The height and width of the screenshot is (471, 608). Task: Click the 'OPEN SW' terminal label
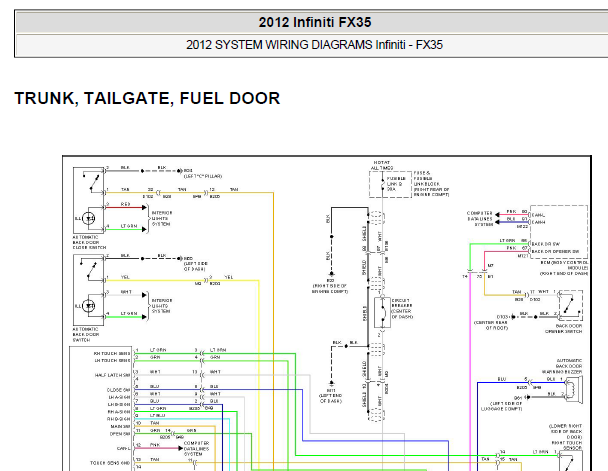click(120, 434)
